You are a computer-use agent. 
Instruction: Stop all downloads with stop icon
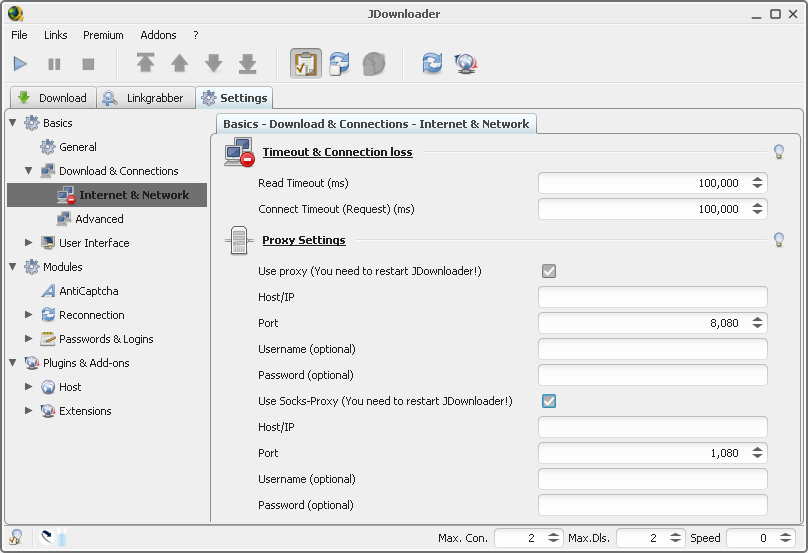tap(88, 64)
